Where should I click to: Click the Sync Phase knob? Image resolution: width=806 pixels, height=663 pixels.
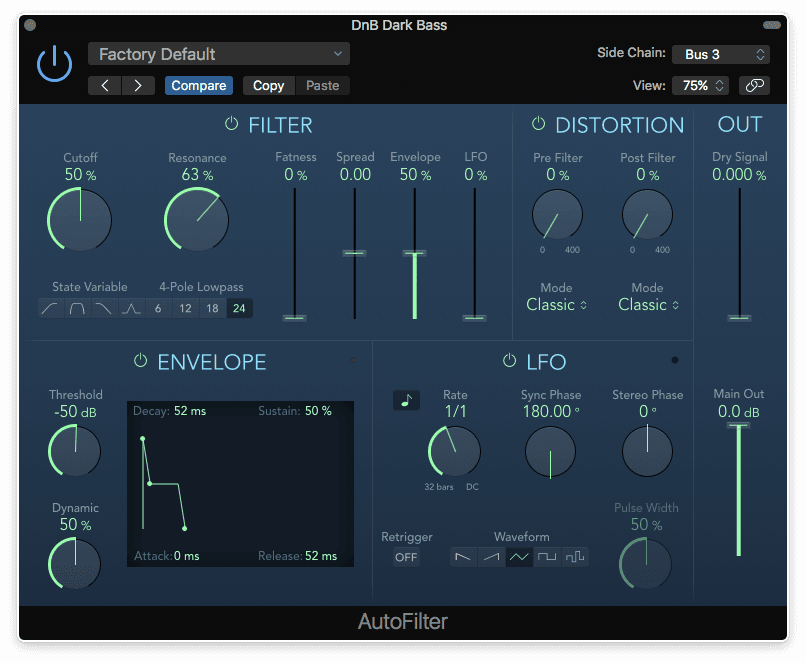pos(550,452)
